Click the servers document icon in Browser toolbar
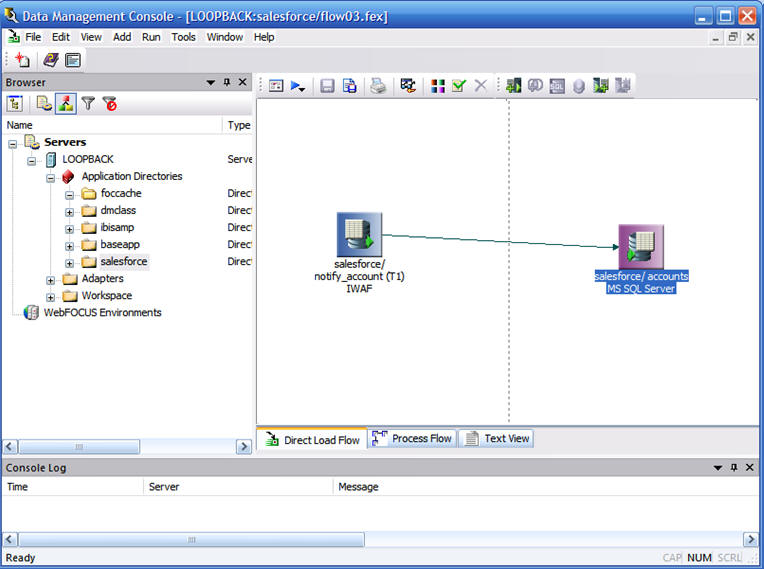The image size is (764, 569). coord(44,104)
